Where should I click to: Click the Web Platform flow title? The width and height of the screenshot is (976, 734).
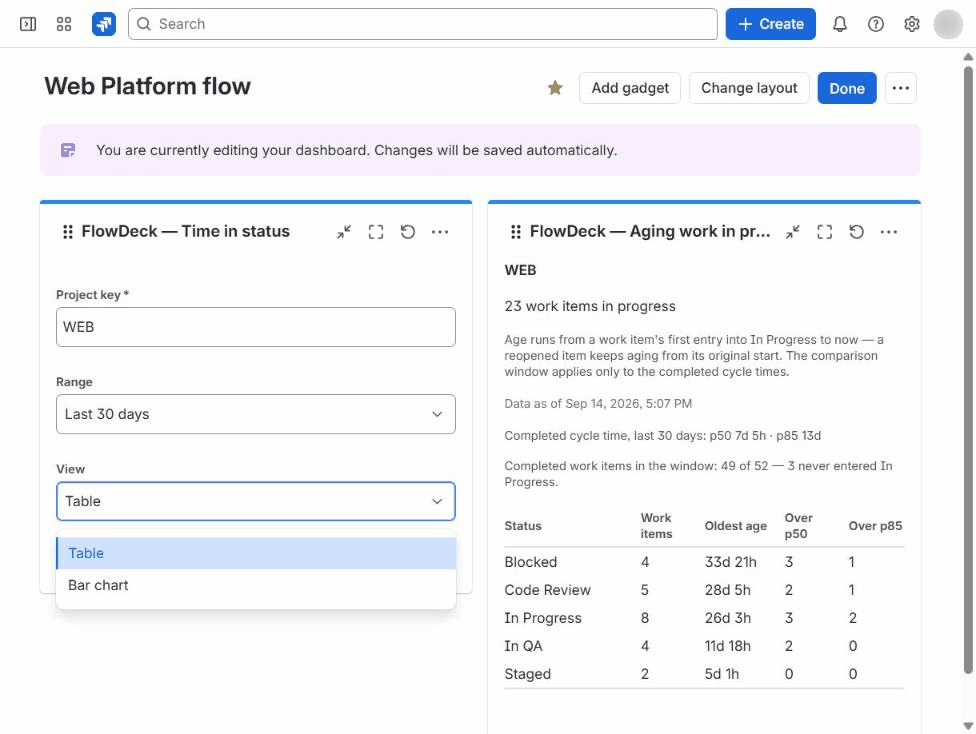(x=148, y=87)
